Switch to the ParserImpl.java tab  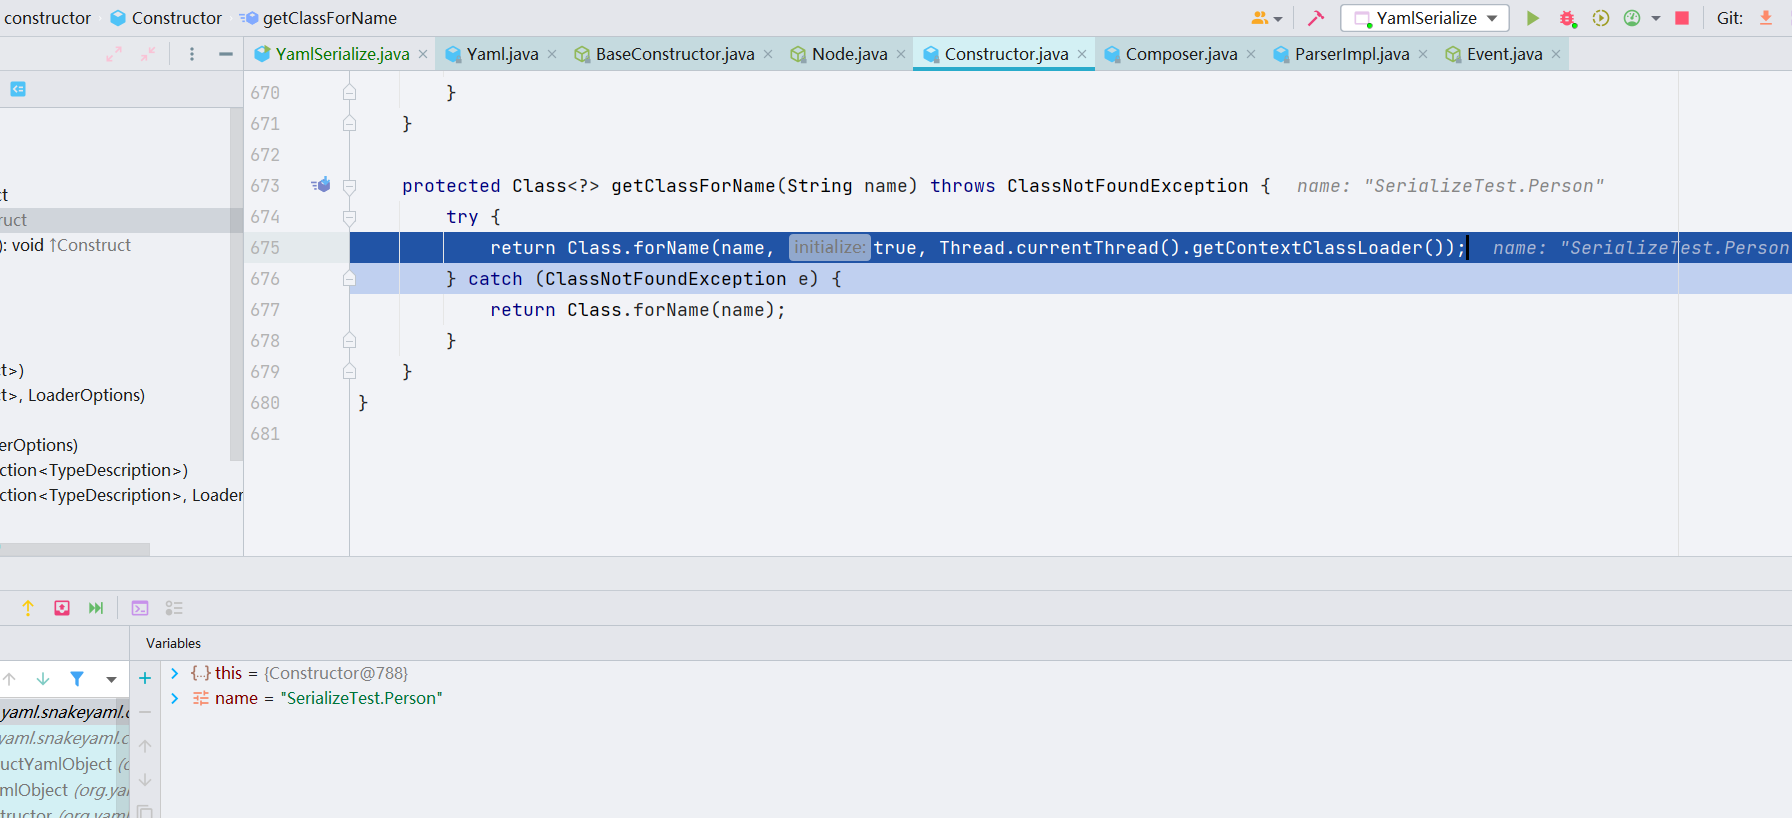click(1351, 54)
